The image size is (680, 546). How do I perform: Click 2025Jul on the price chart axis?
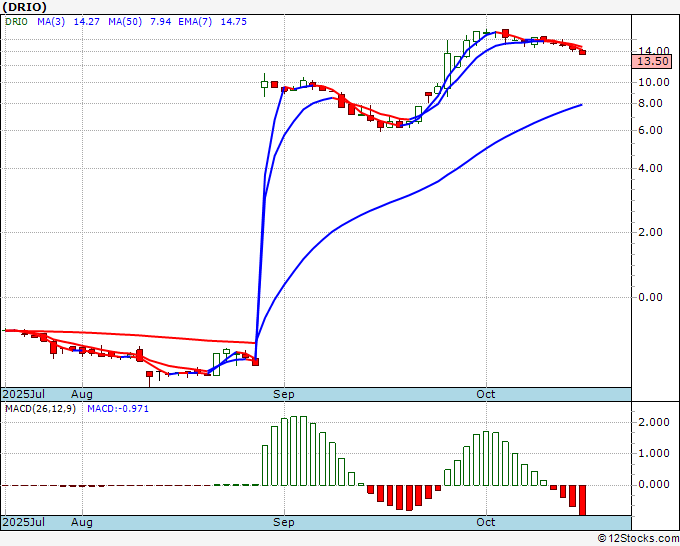pyautogui.click(x=23, y=394)
